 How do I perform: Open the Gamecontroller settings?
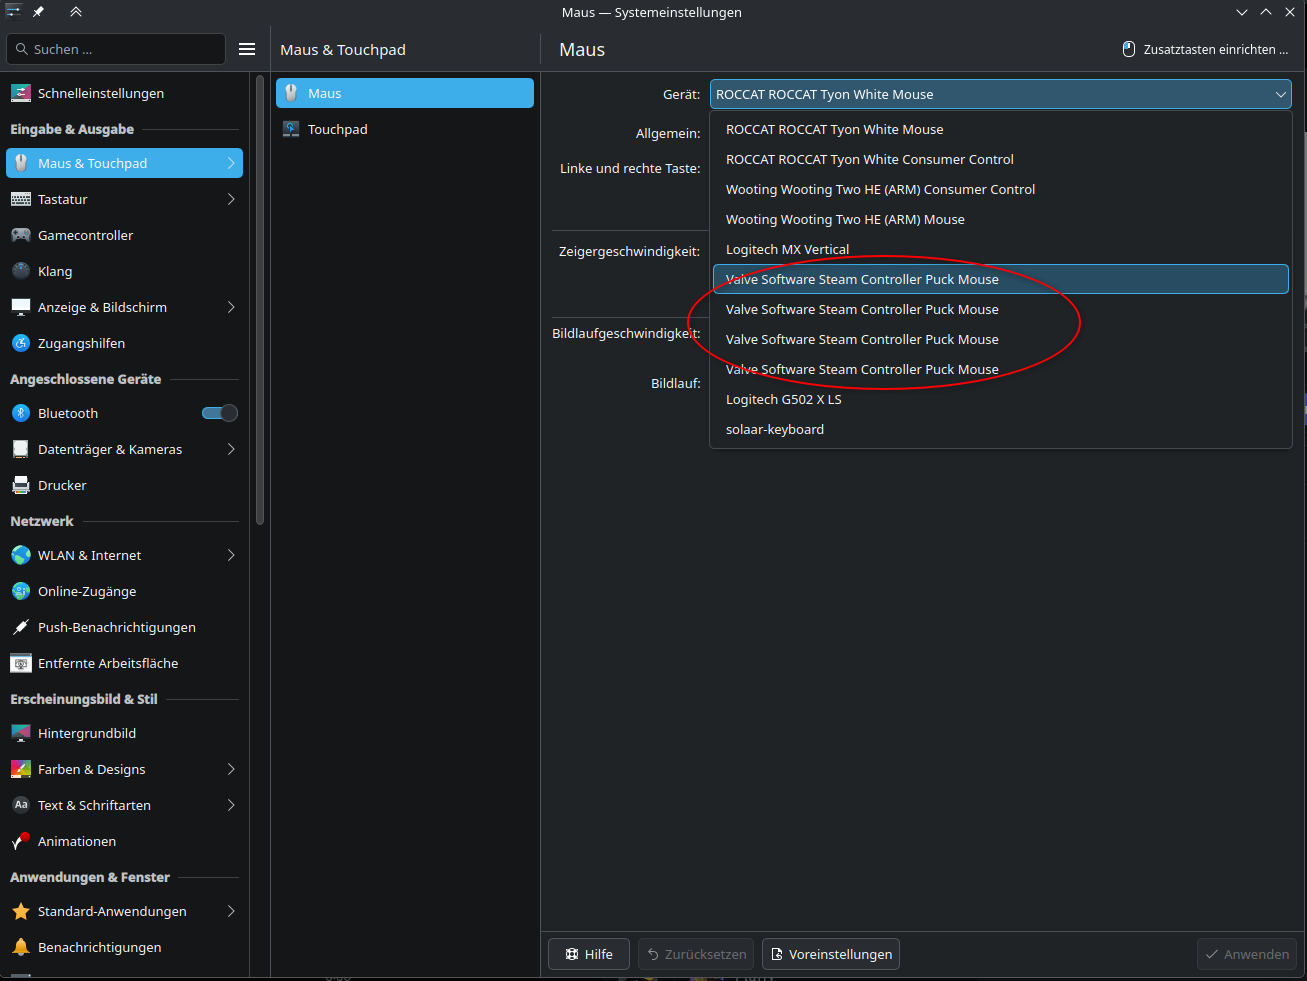(x=124, y=235)
